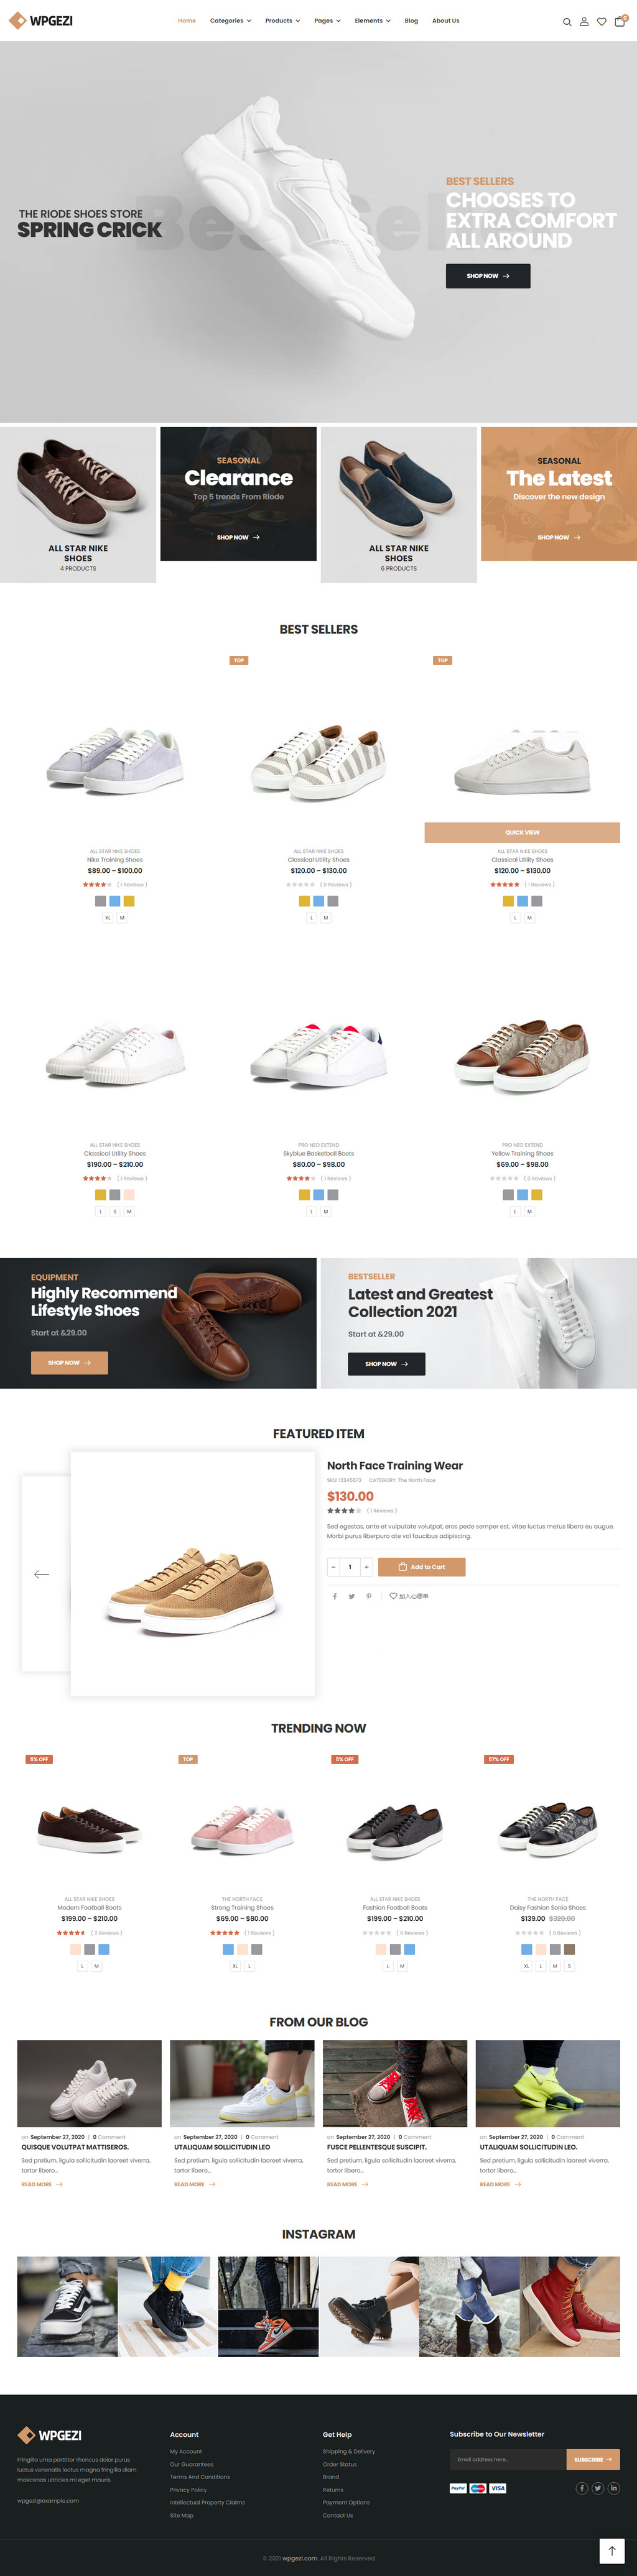Viewport: 637px width, 2576px height.
Task: Expand the Products dropdown menu
Action: pos(283,21)
